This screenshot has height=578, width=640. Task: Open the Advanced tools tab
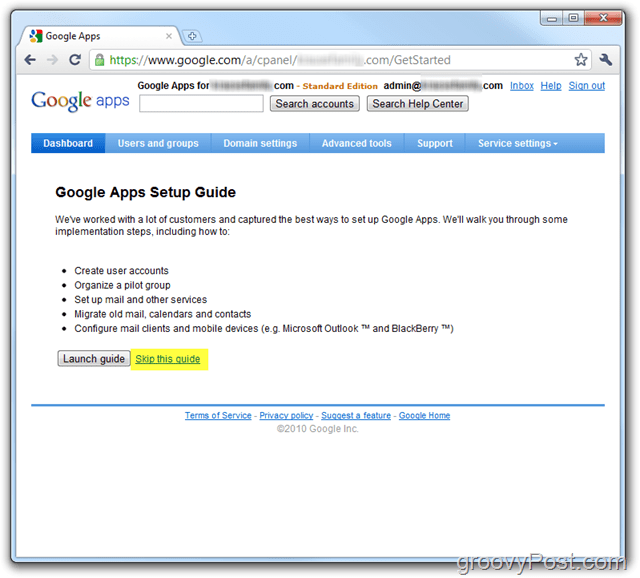(x=357, y=143)
